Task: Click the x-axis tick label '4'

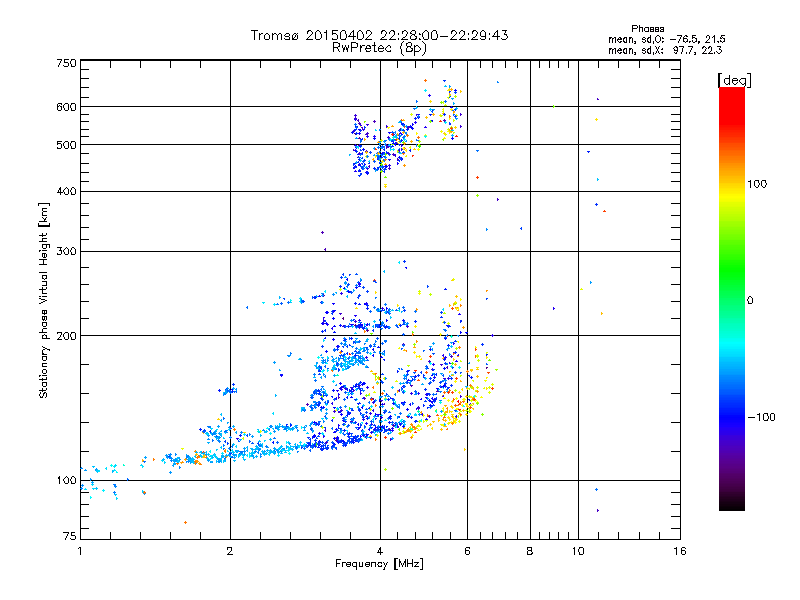Action: (x=380, y=551)
